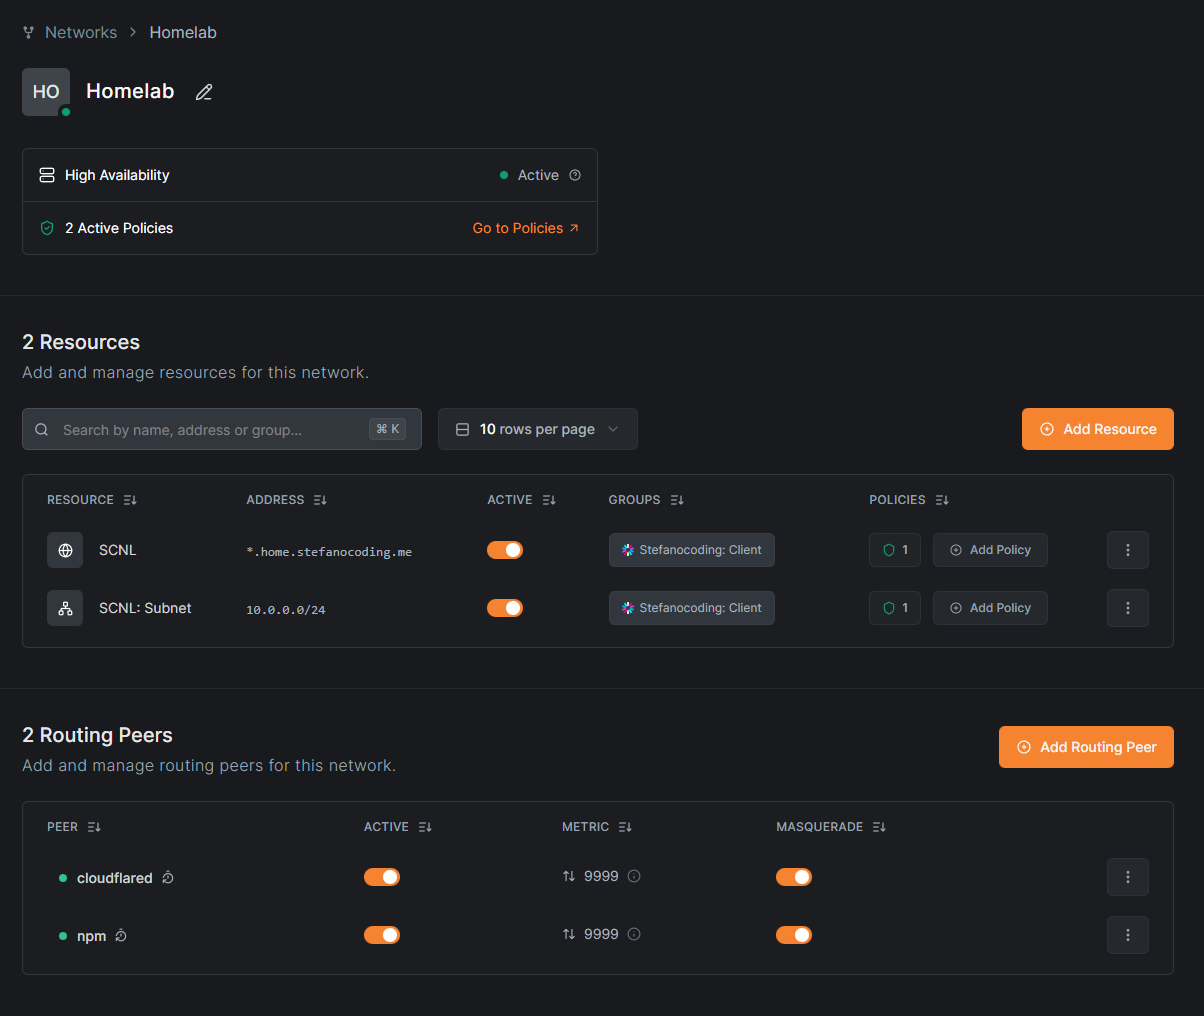The image size is (1204, 1016).
Task: Focus the resource search input field
Action: click(x=210, y=430)
